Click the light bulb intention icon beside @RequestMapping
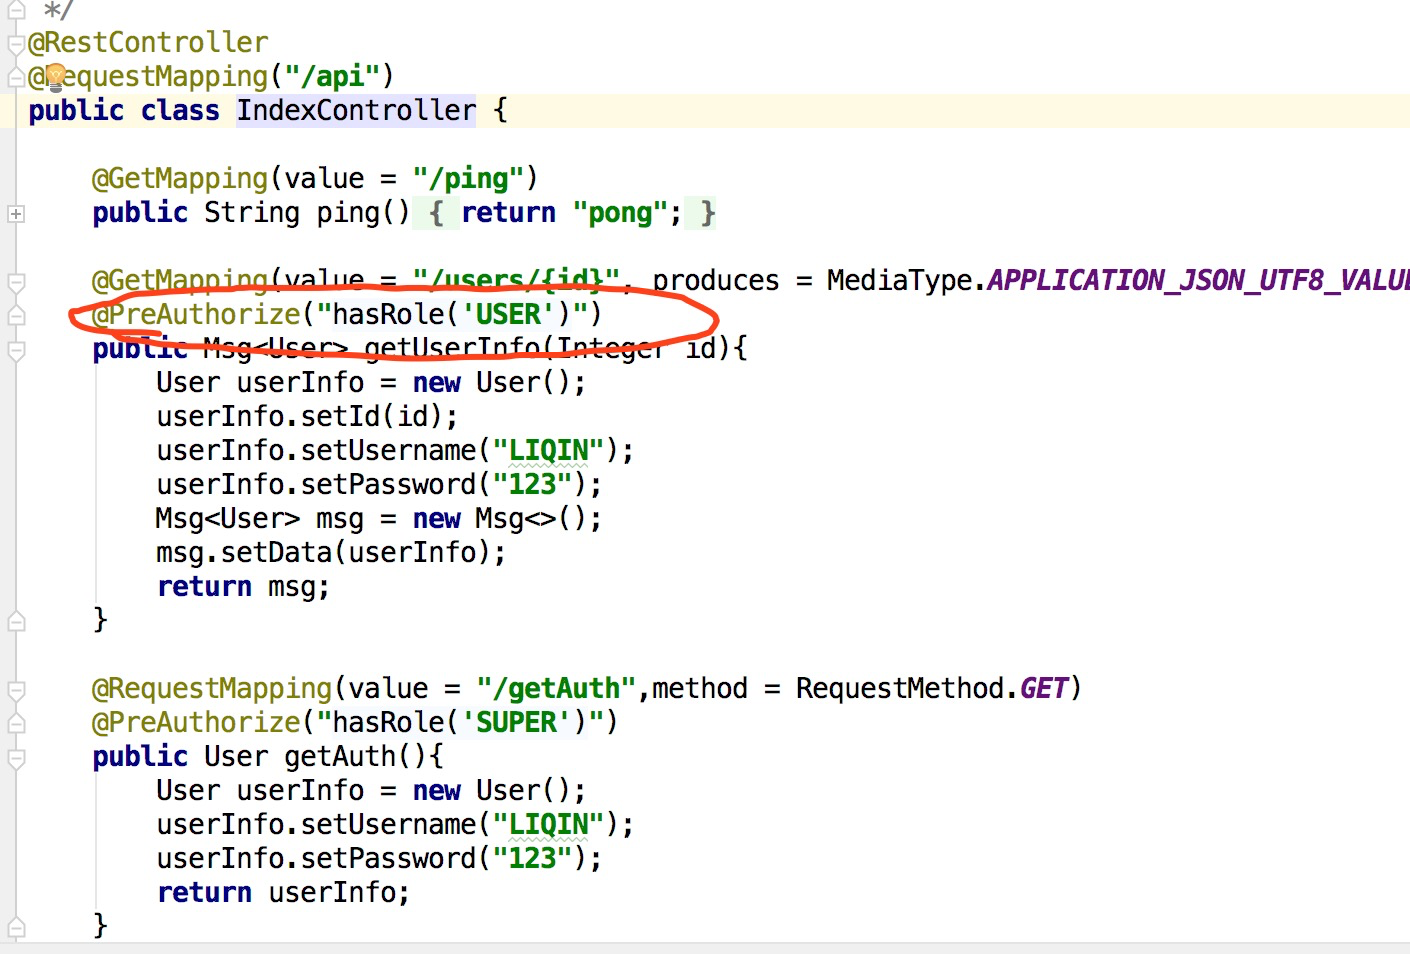The height and width of the screenshot is (954, 1410). pos(56,77)
